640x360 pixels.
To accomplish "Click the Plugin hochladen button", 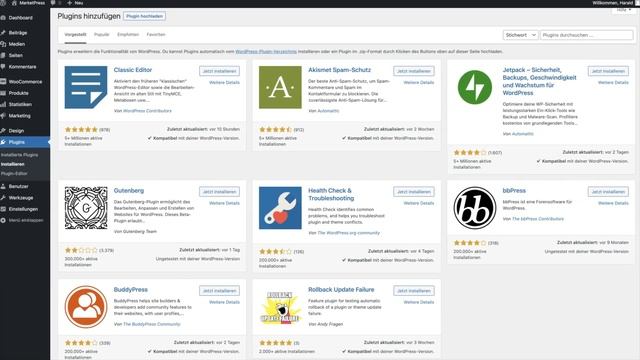I will (144, 16).
